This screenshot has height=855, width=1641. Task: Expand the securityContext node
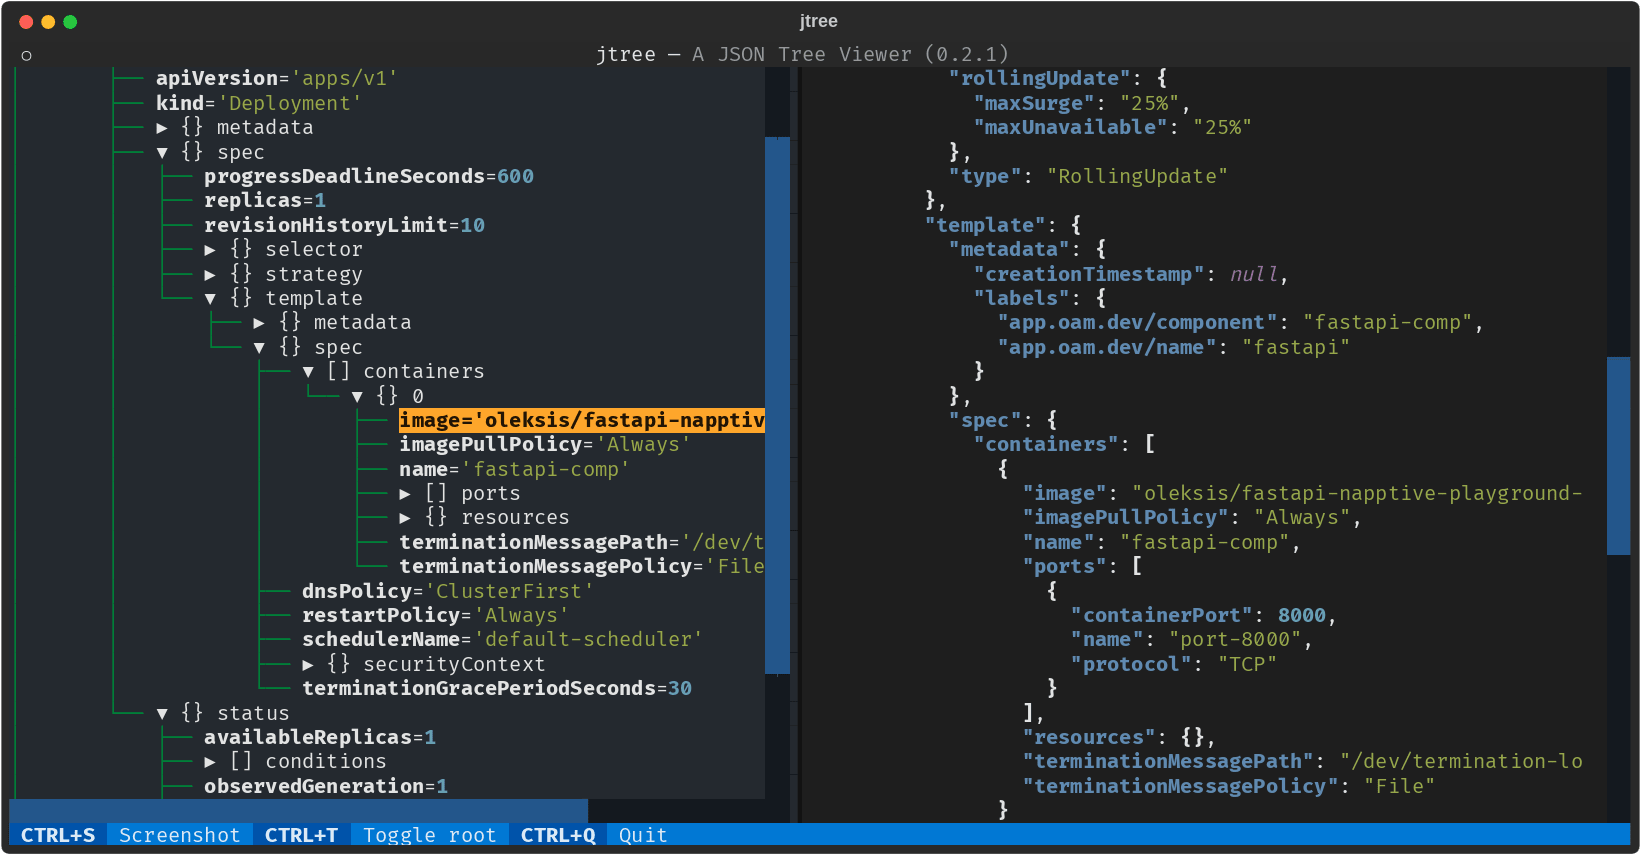308,665
